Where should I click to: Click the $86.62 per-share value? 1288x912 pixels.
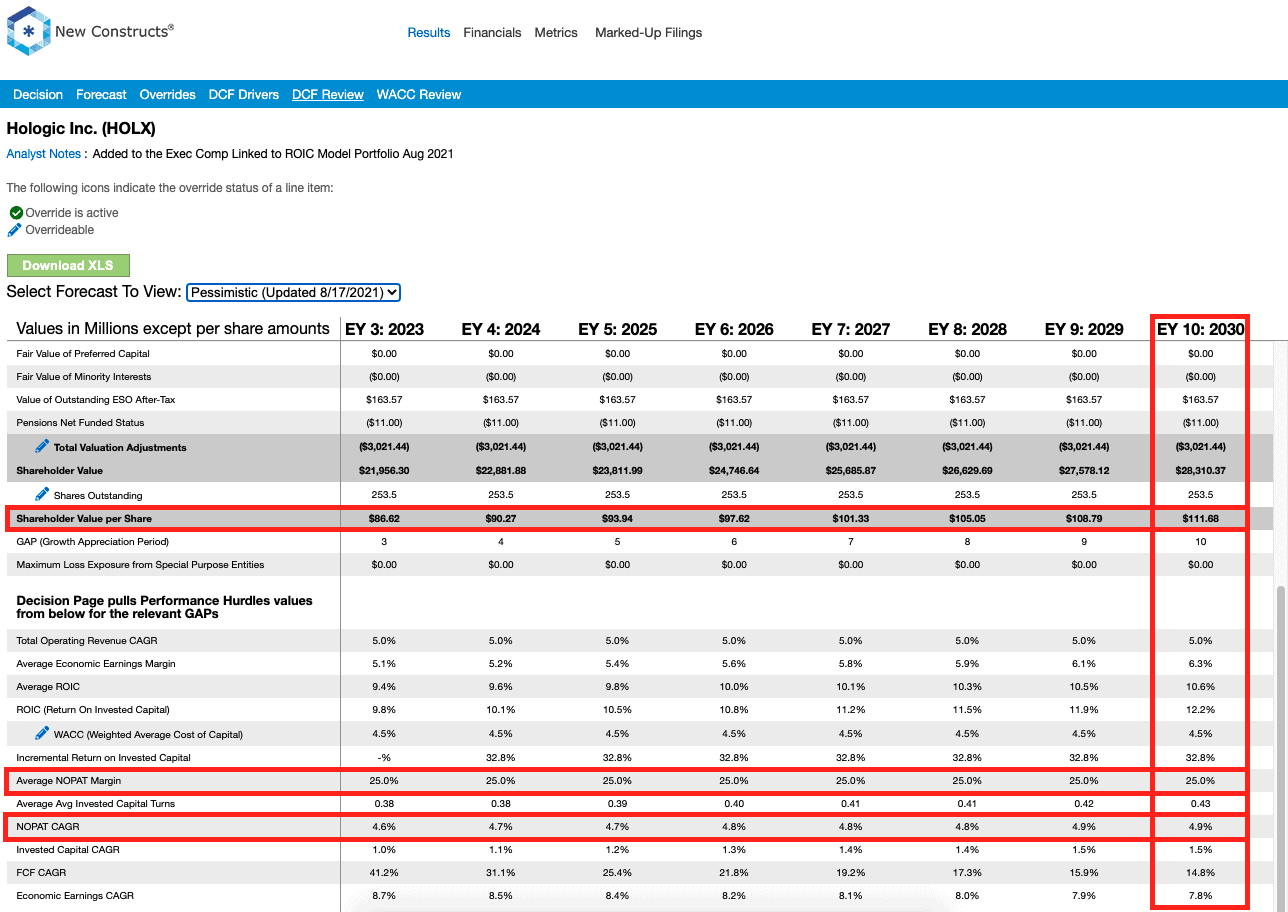point(384,519)
